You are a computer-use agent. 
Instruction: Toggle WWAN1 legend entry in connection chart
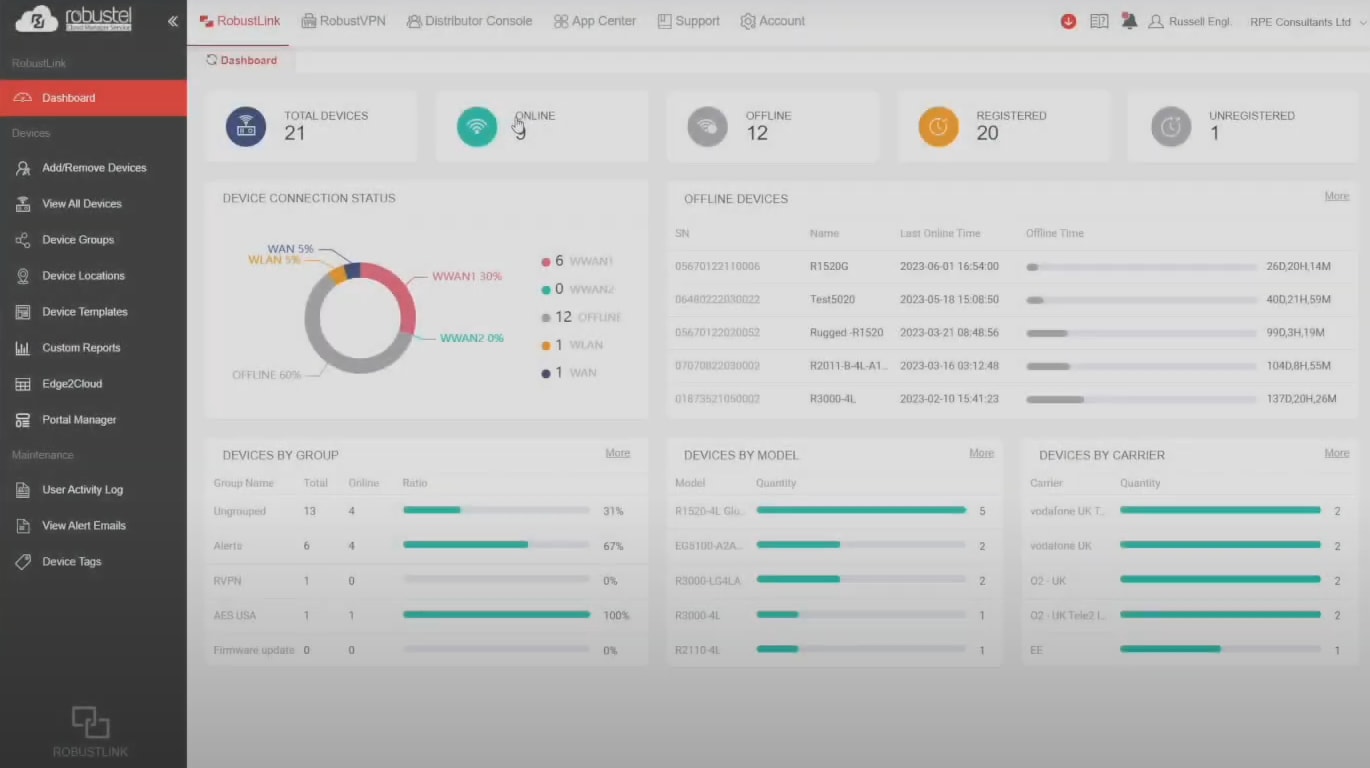(x=578, y=261)
